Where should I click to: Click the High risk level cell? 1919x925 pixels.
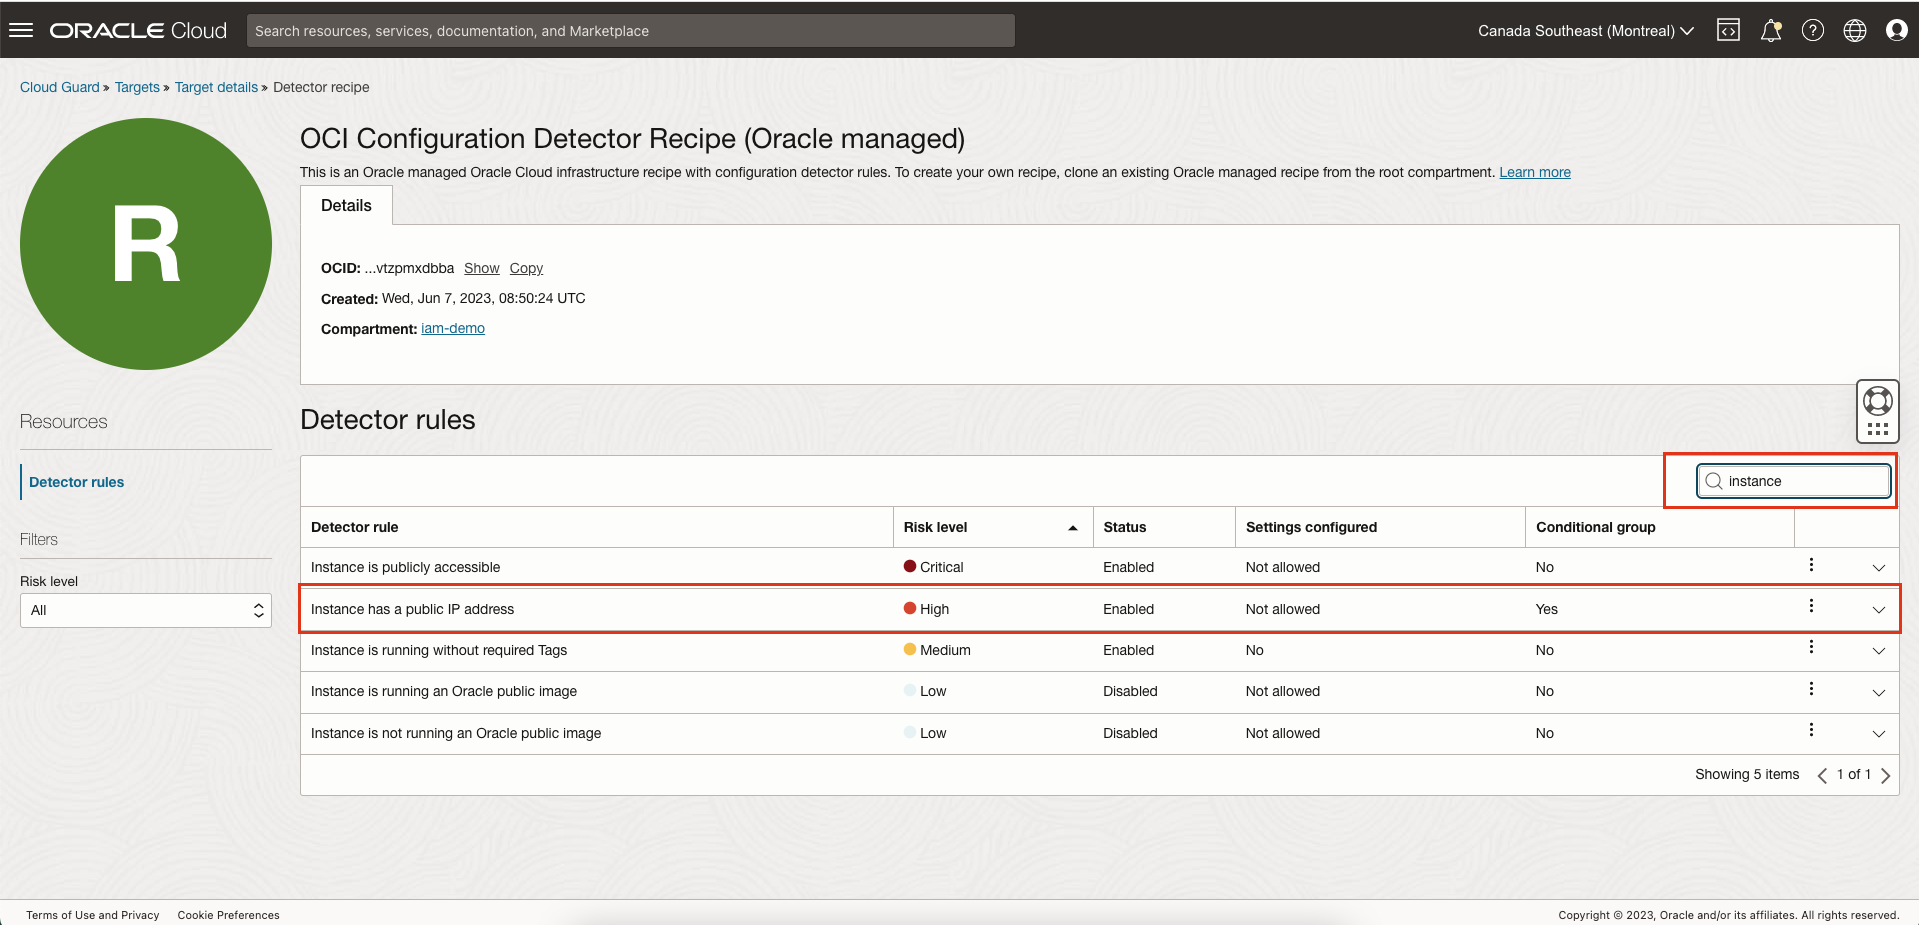[x=927, y=609]
